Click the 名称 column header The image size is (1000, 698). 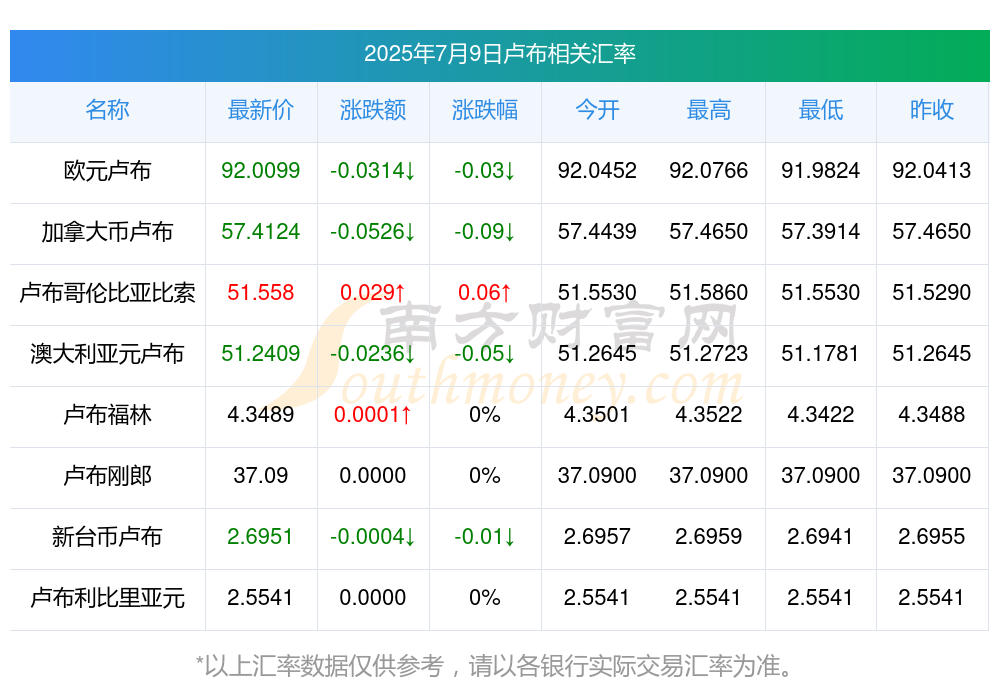[107, 110]
